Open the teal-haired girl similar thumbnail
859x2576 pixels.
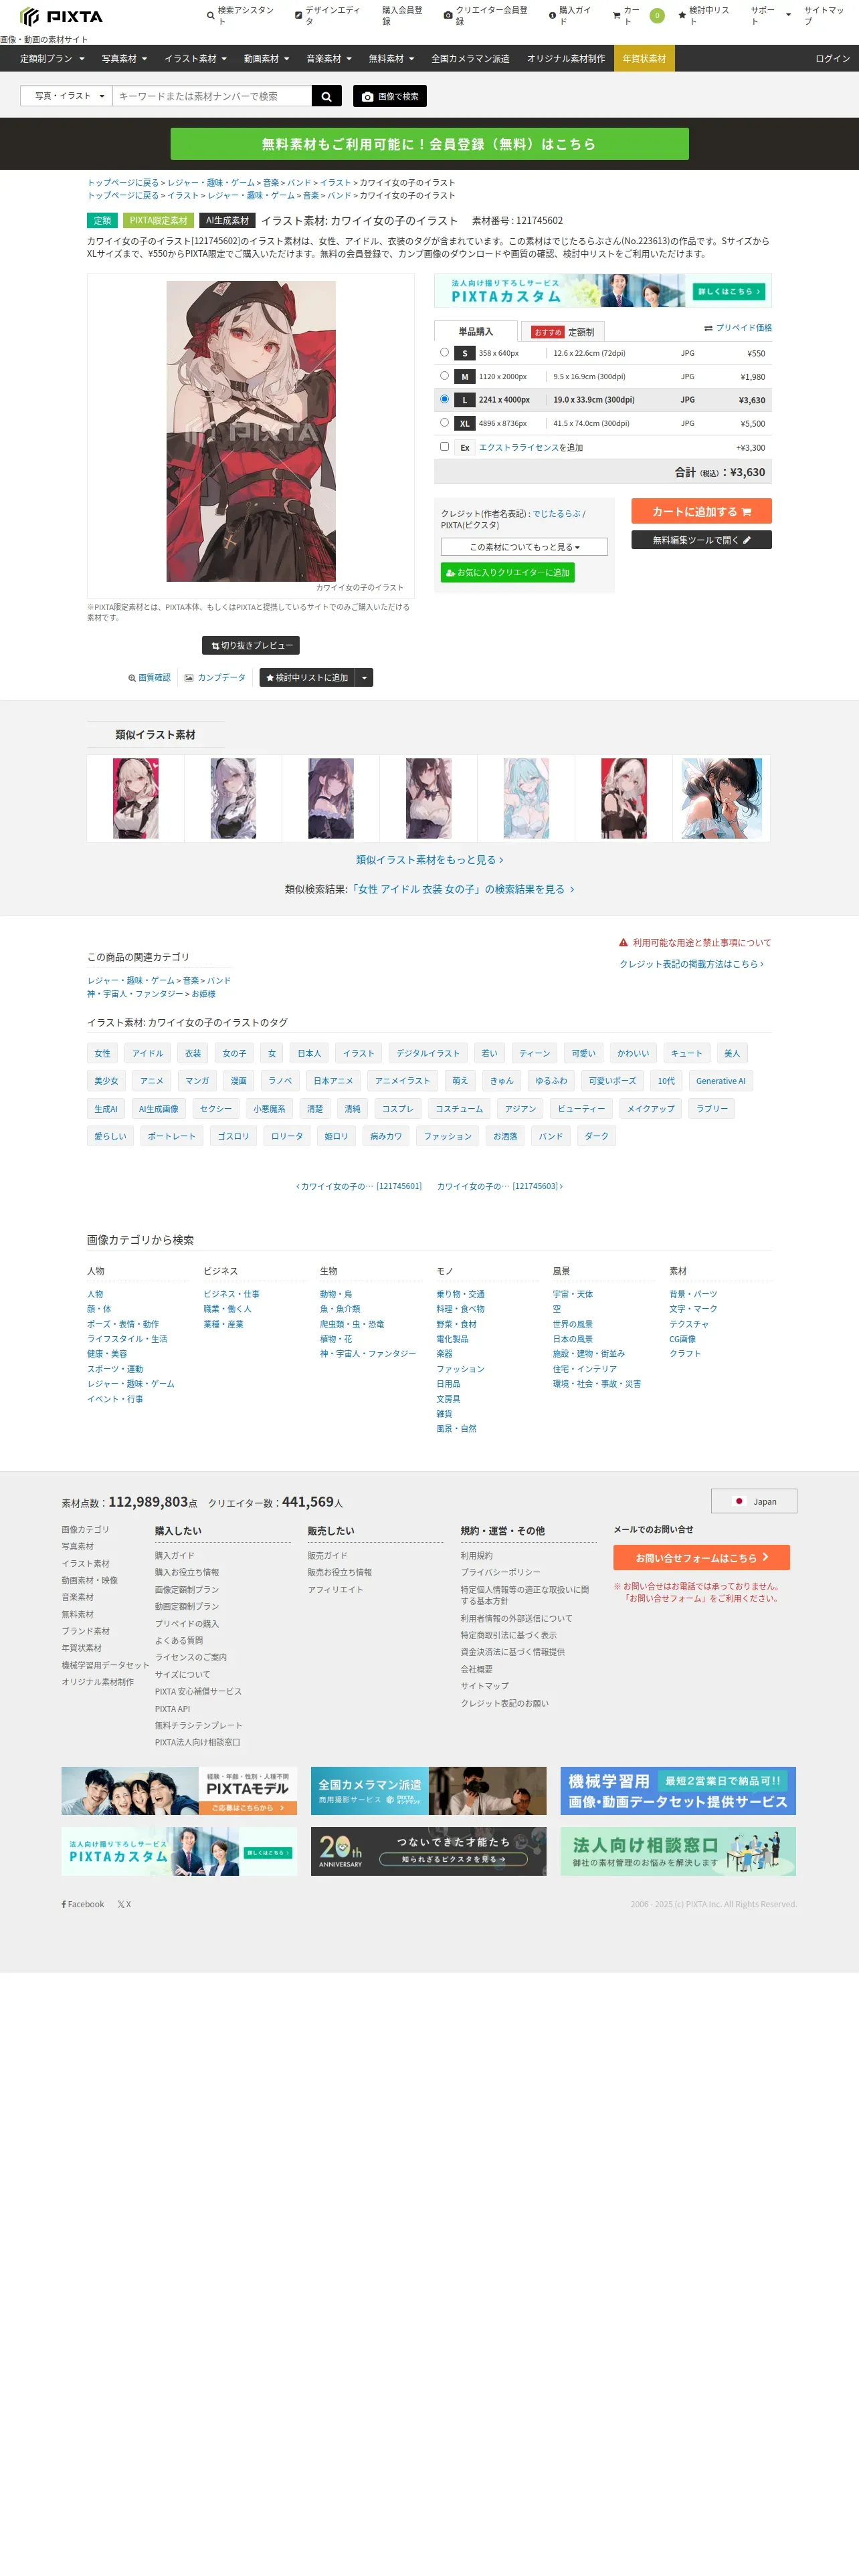(x=526, y=798)
